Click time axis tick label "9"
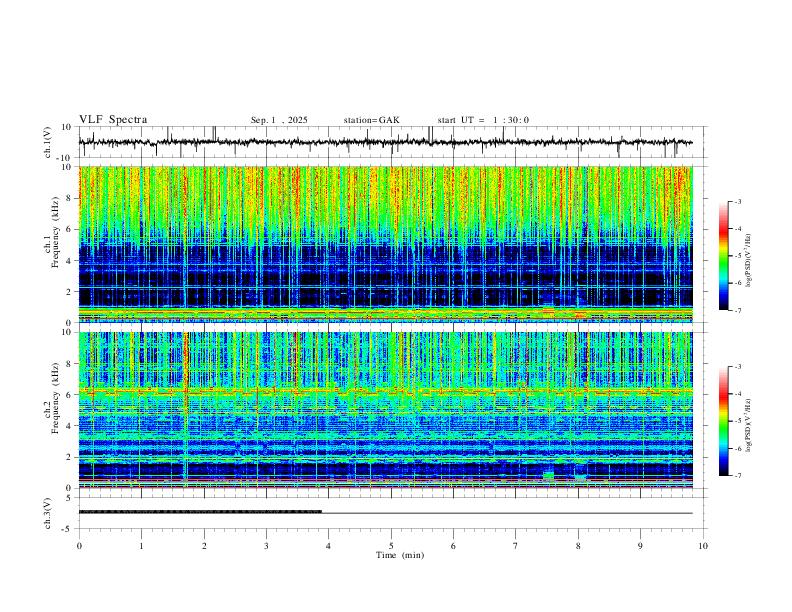The width and height of the screenshot is (792, 612). [x=640, y=546]
